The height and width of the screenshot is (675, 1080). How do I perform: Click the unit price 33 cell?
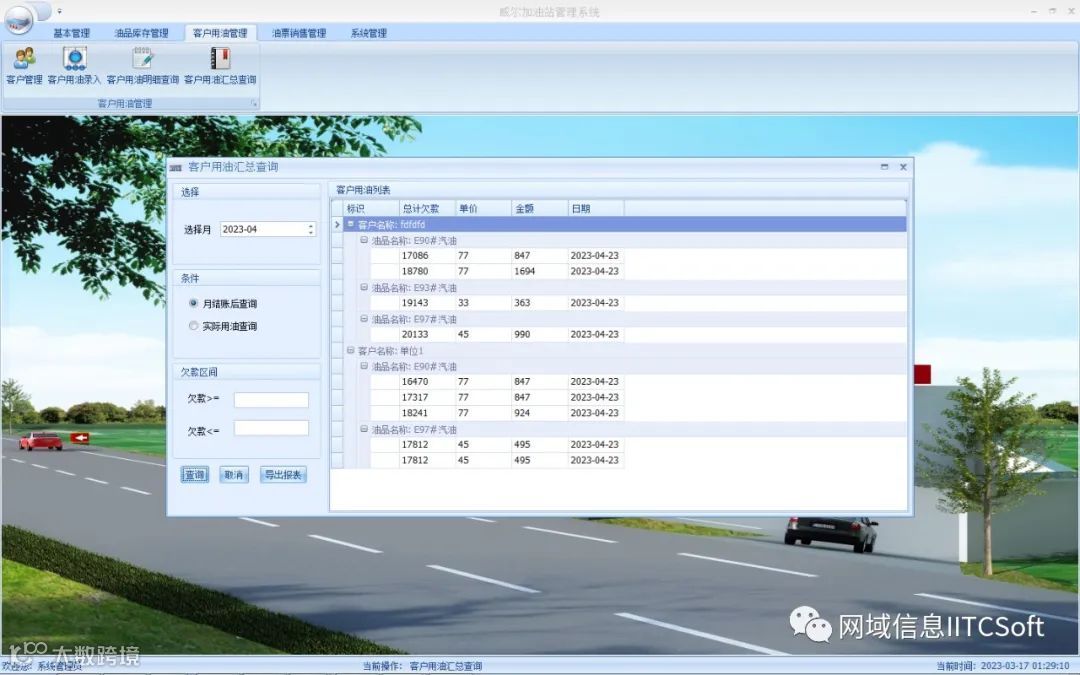point(484,303)
